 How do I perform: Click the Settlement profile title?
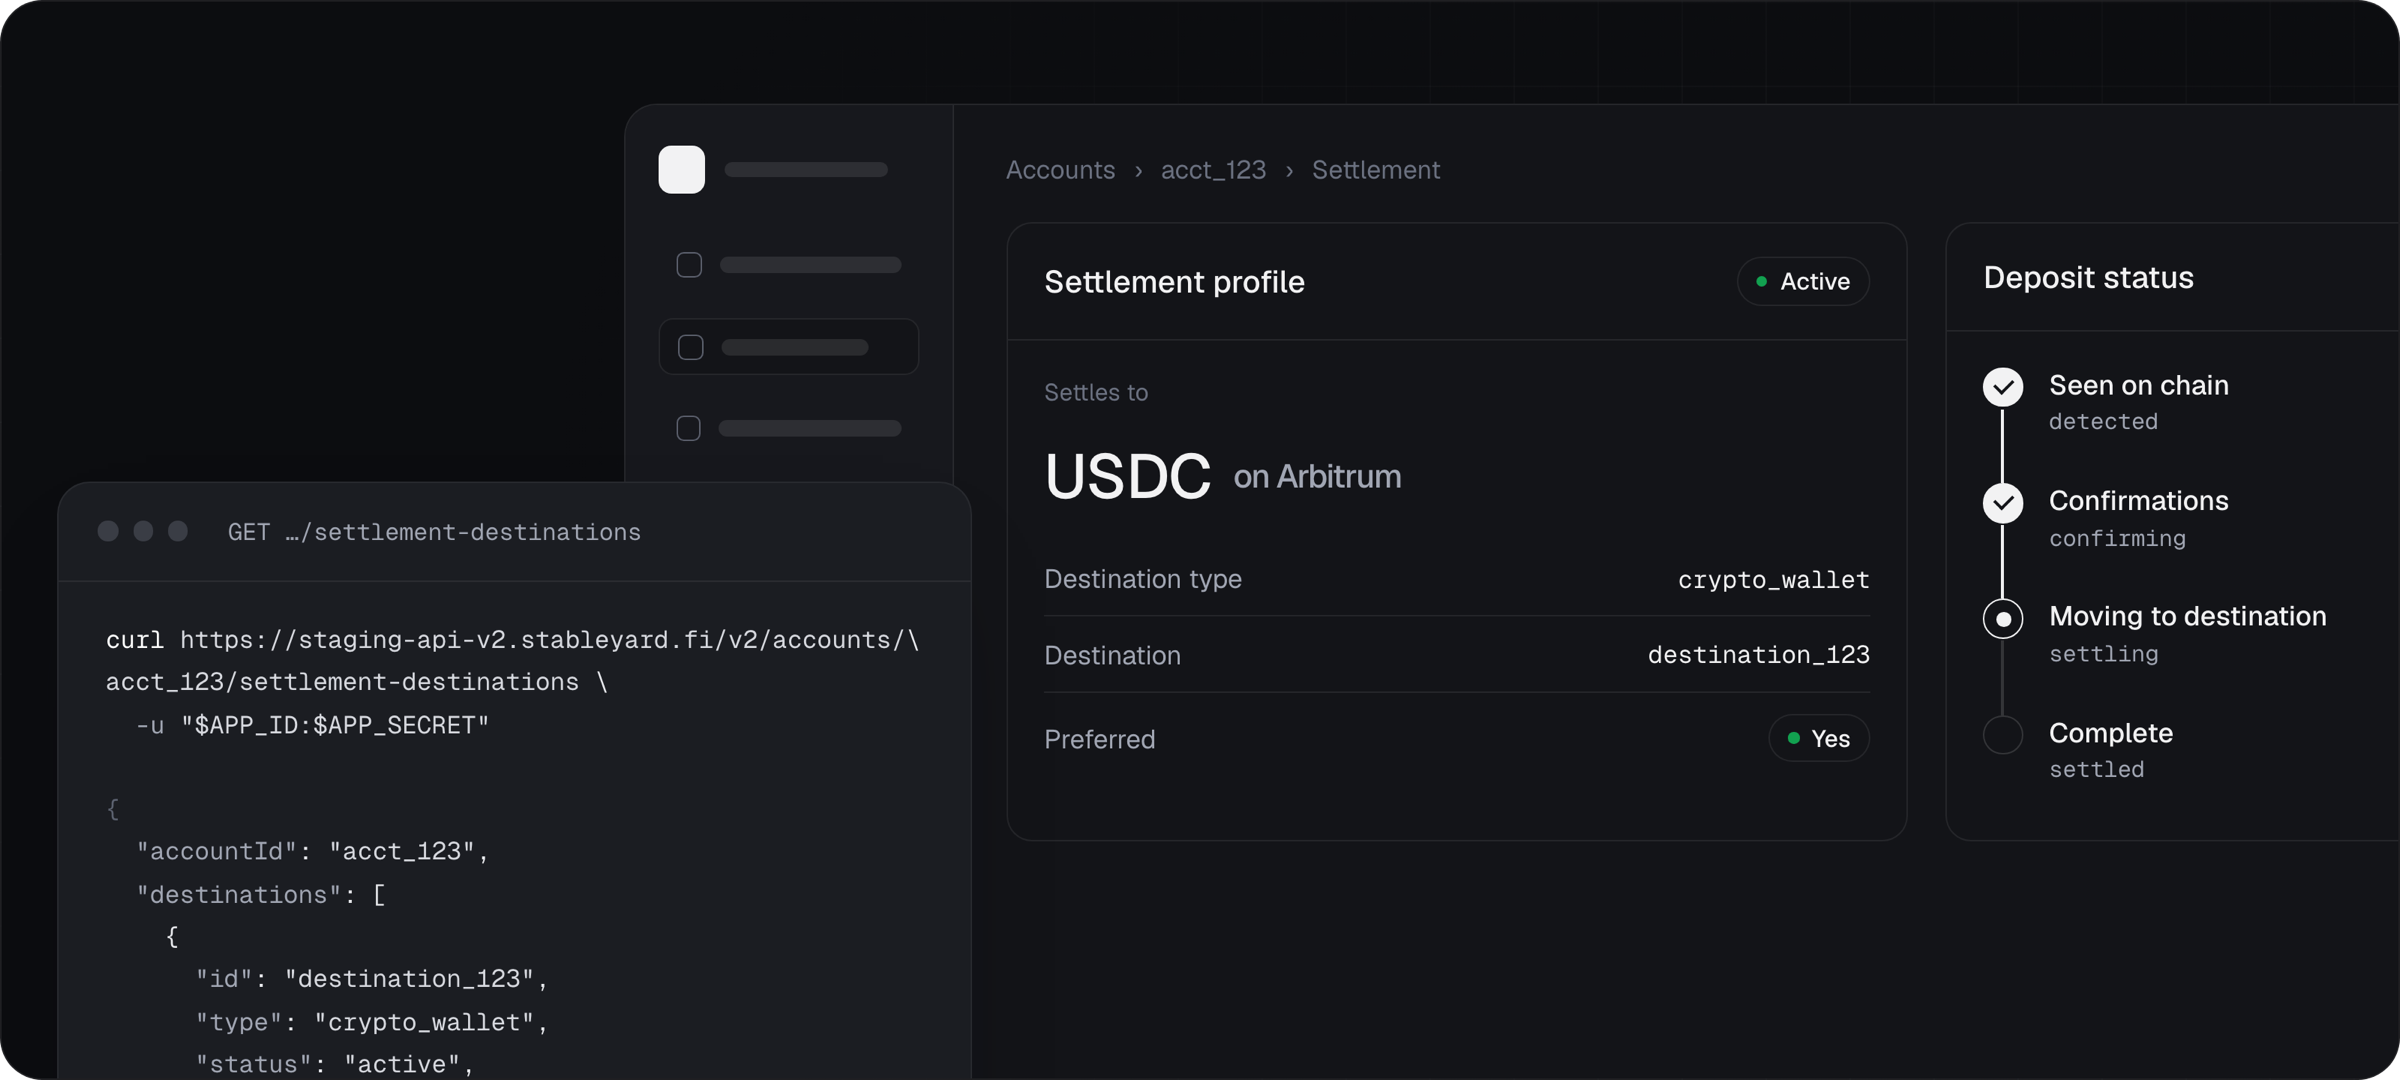pyautogui.click(x=1174, y=282)
